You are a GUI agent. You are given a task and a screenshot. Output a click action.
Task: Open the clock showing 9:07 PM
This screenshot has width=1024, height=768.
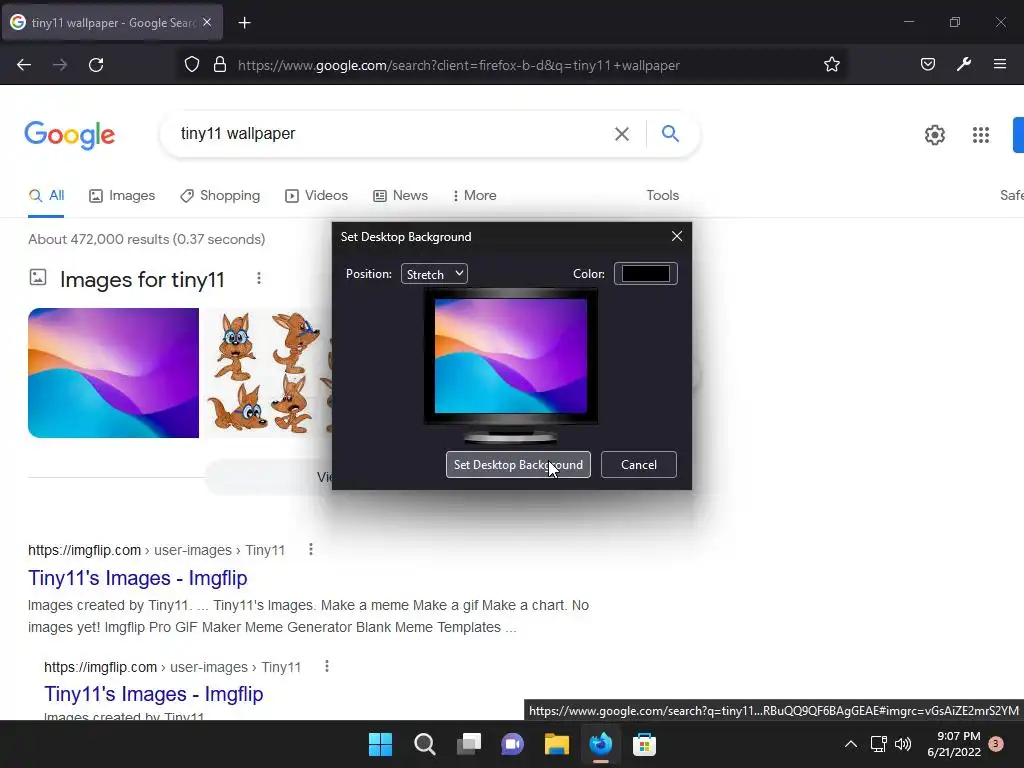point(954,744)
